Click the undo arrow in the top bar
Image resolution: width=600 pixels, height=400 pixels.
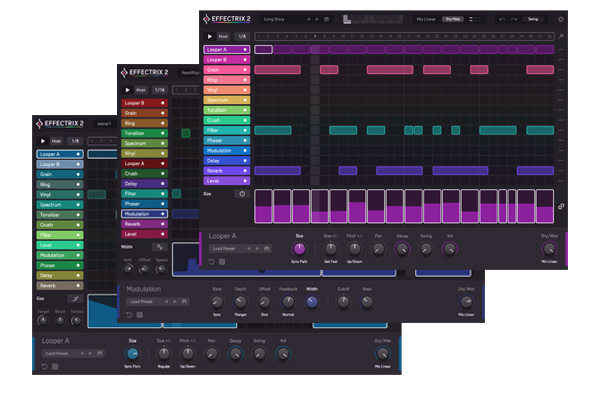tap(501, 19)
